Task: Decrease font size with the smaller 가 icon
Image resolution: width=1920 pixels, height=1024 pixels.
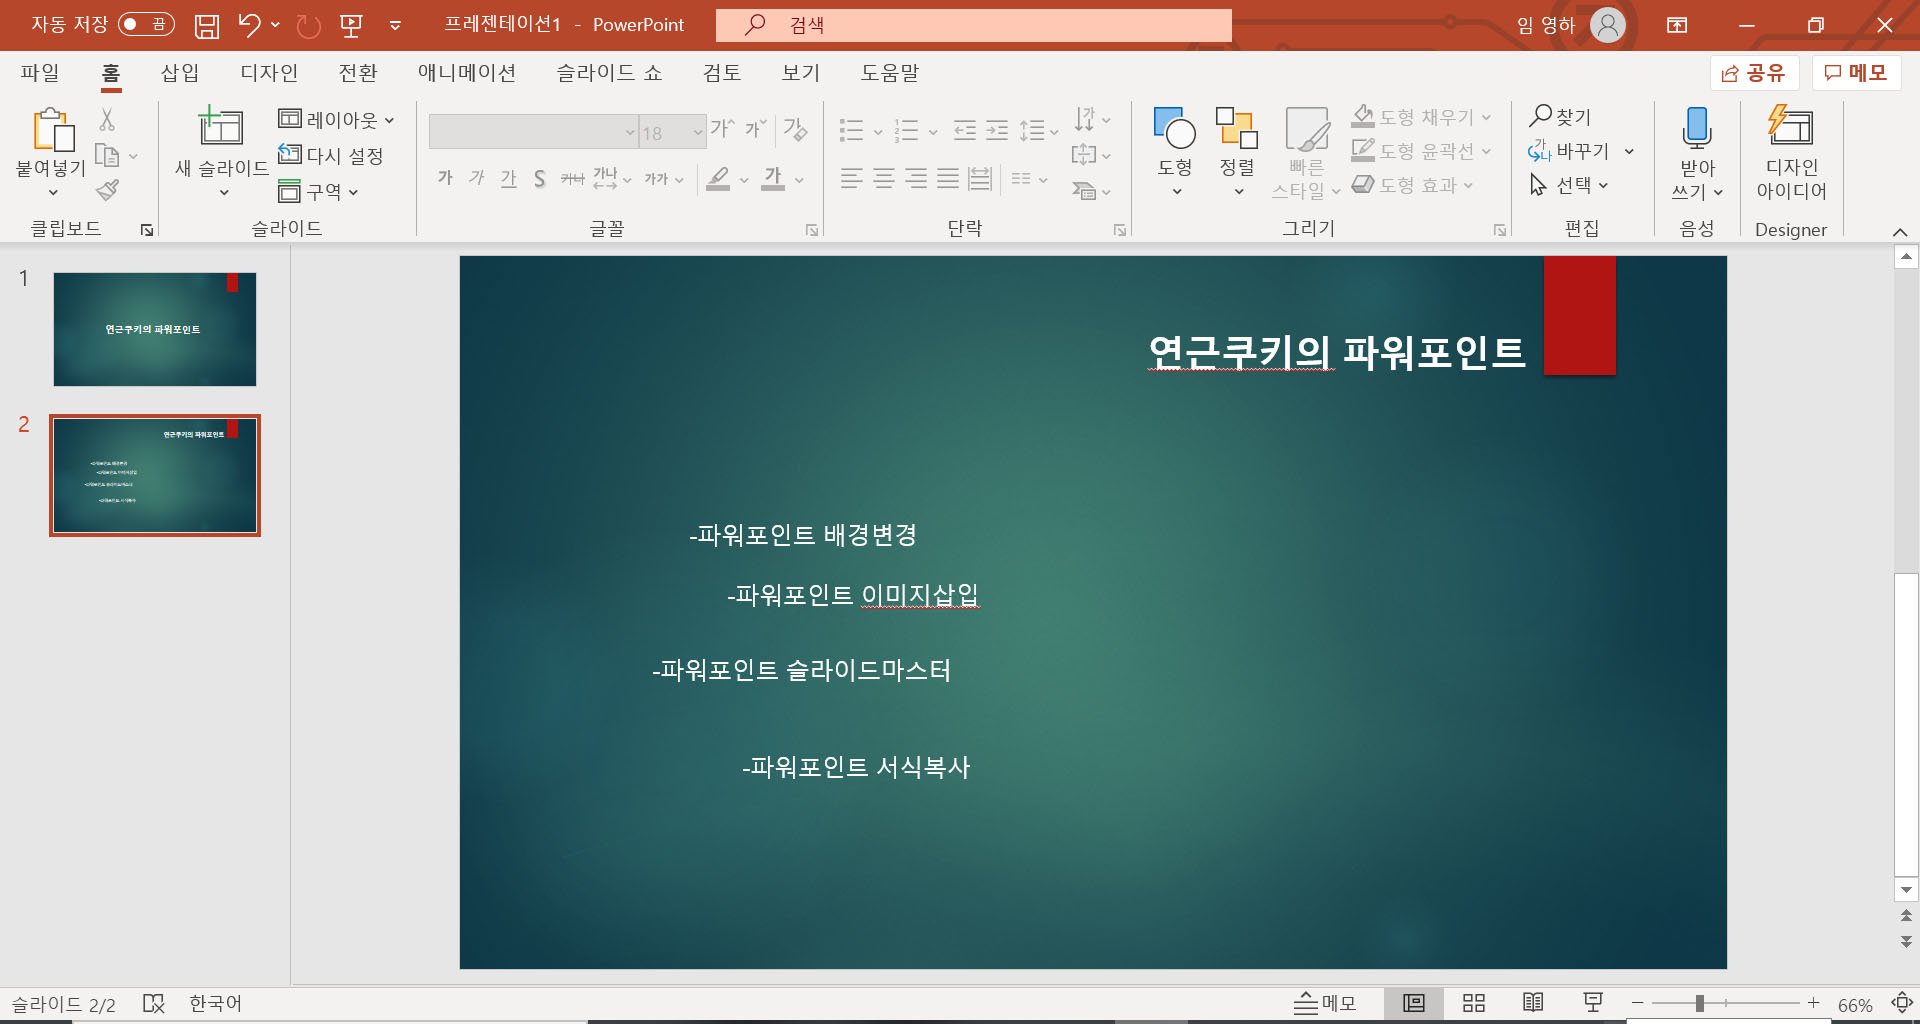Action: [x=756, y=129]
